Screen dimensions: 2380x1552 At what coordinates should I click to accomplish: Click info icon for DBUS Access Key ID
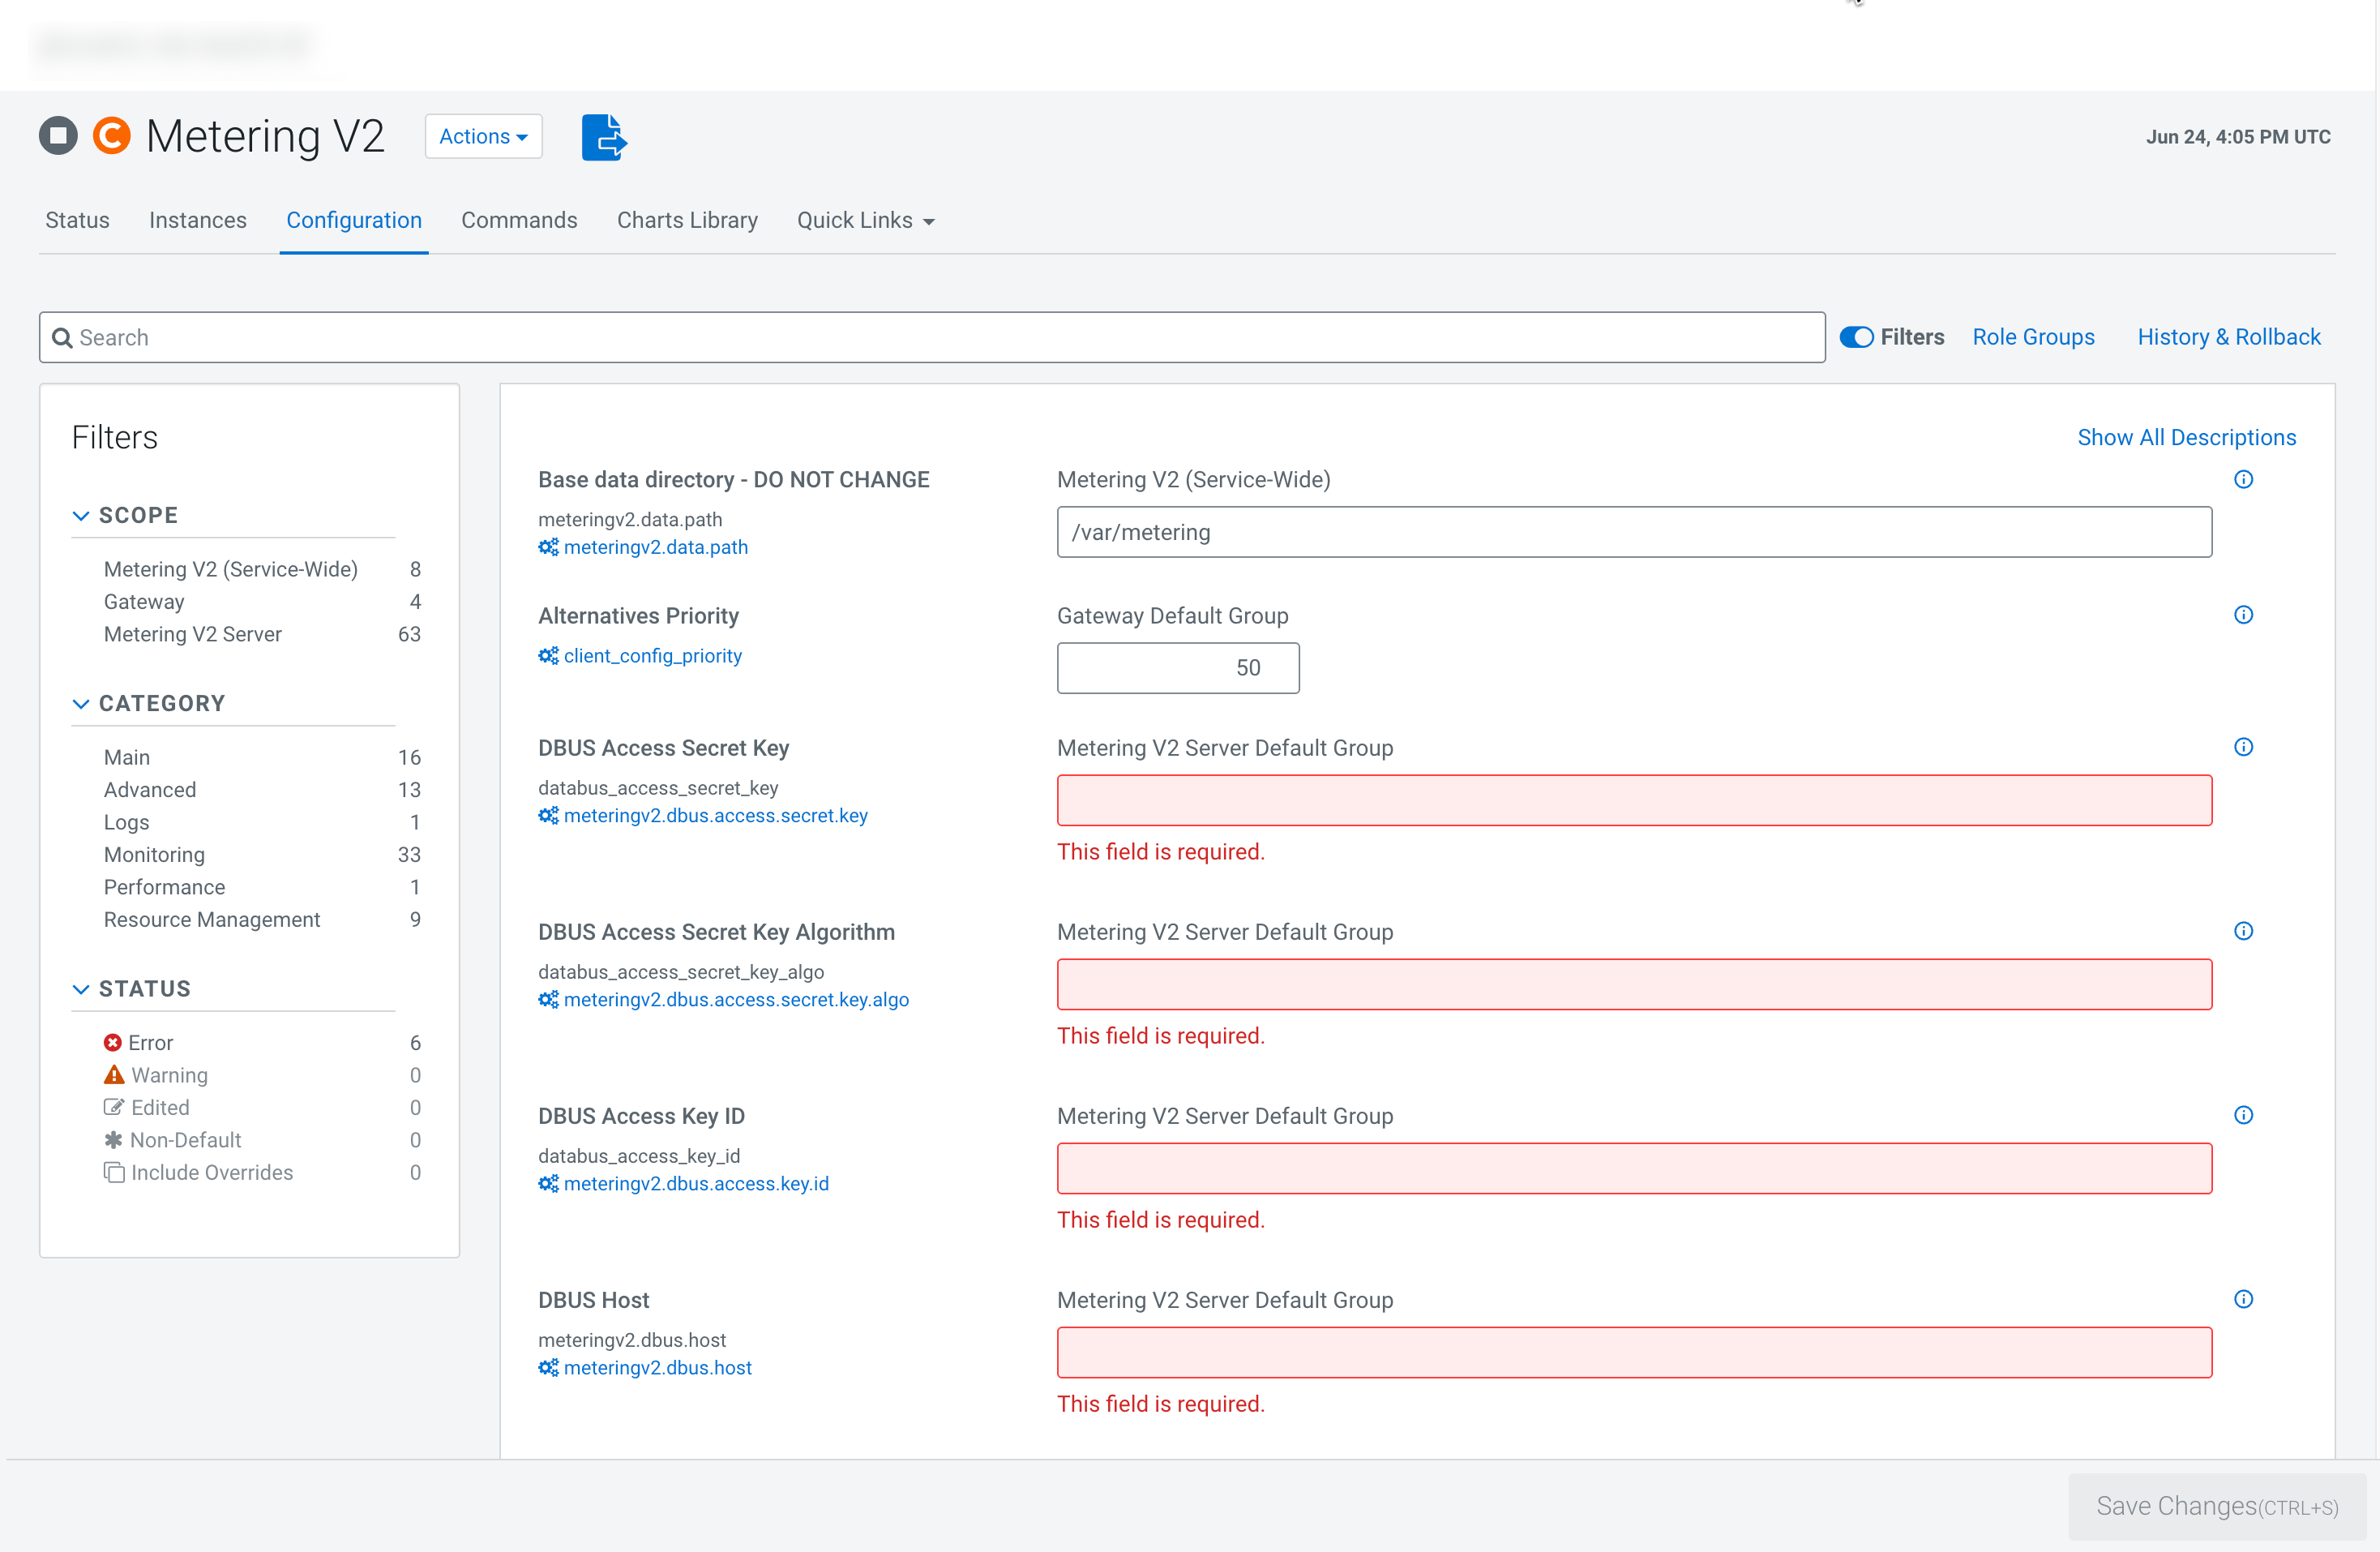pyautogui.click(x=2243, y=1115)
